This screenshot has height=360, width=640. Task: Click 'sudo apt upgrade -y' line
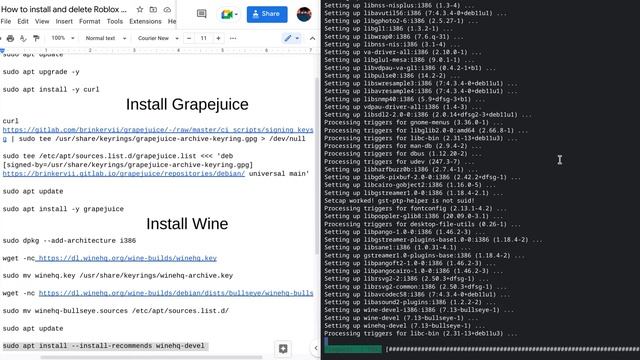tap(41, 72)
